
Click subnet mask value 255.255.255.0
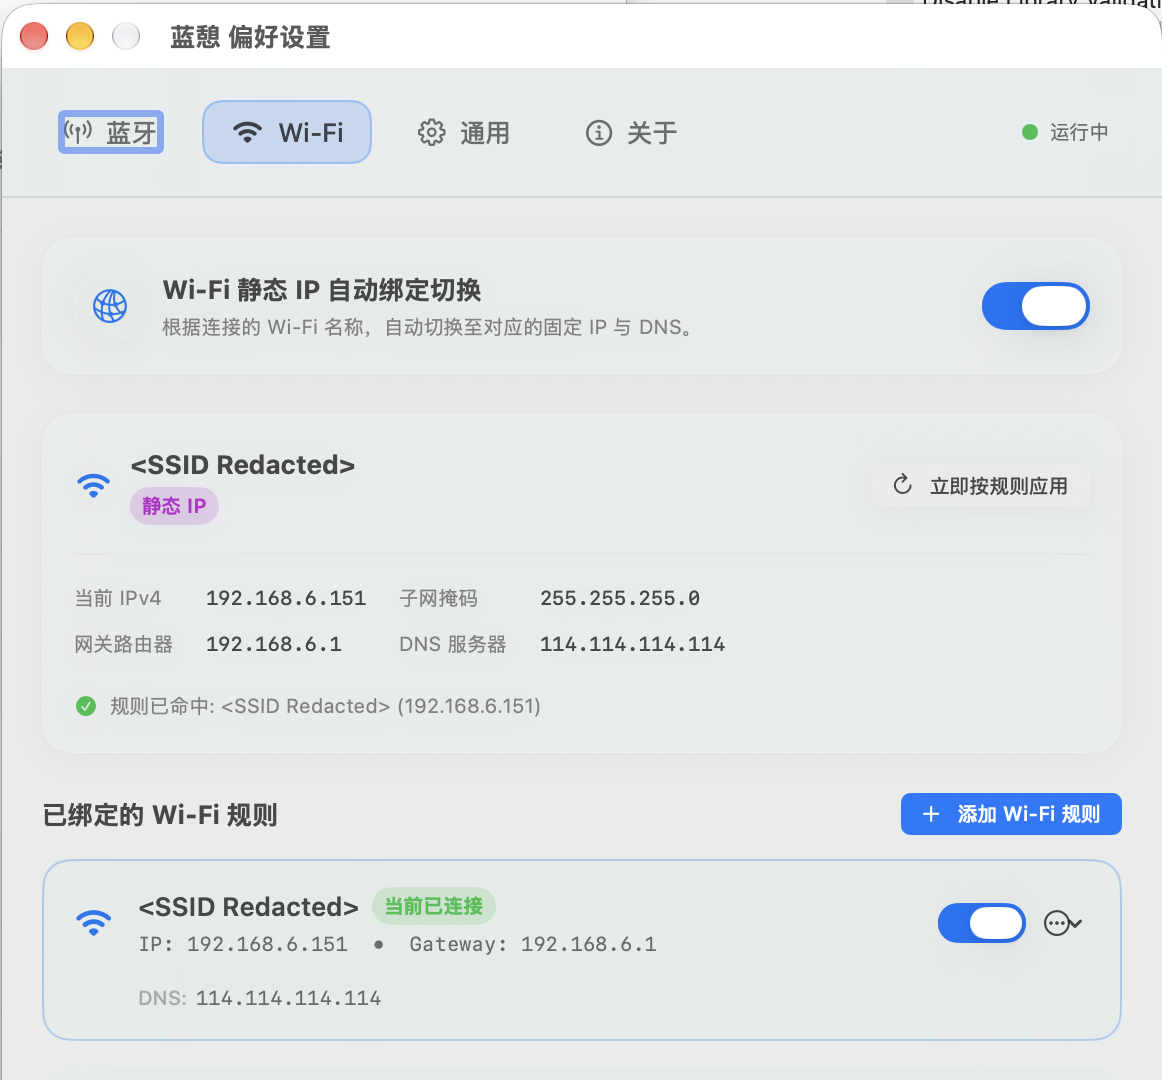tap(620, 598)
